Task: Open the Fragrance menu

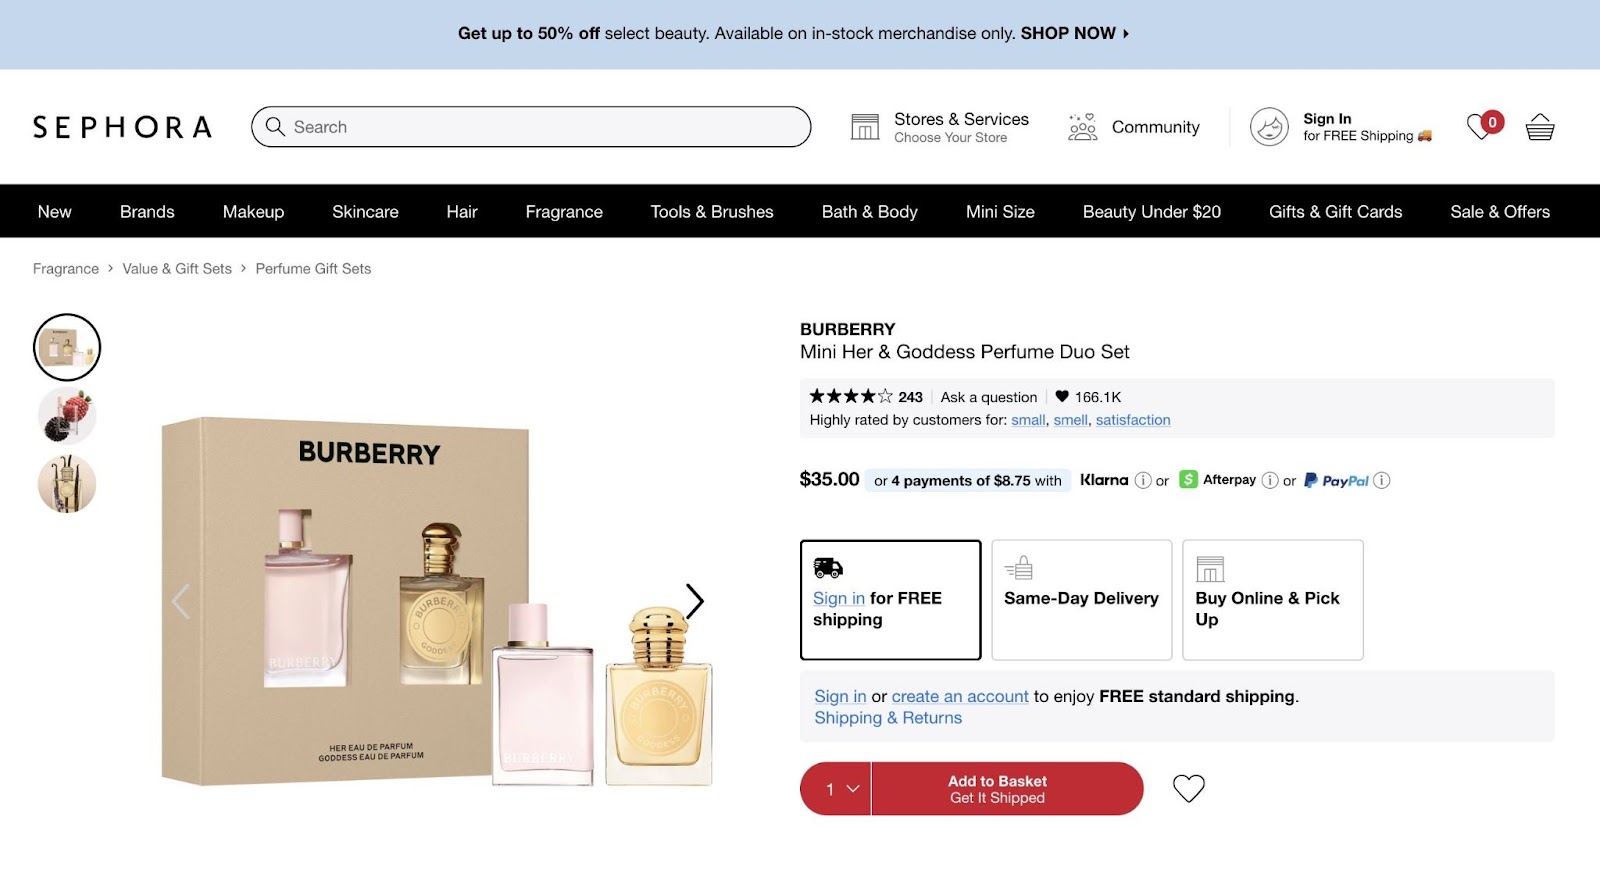Action: 563,211
